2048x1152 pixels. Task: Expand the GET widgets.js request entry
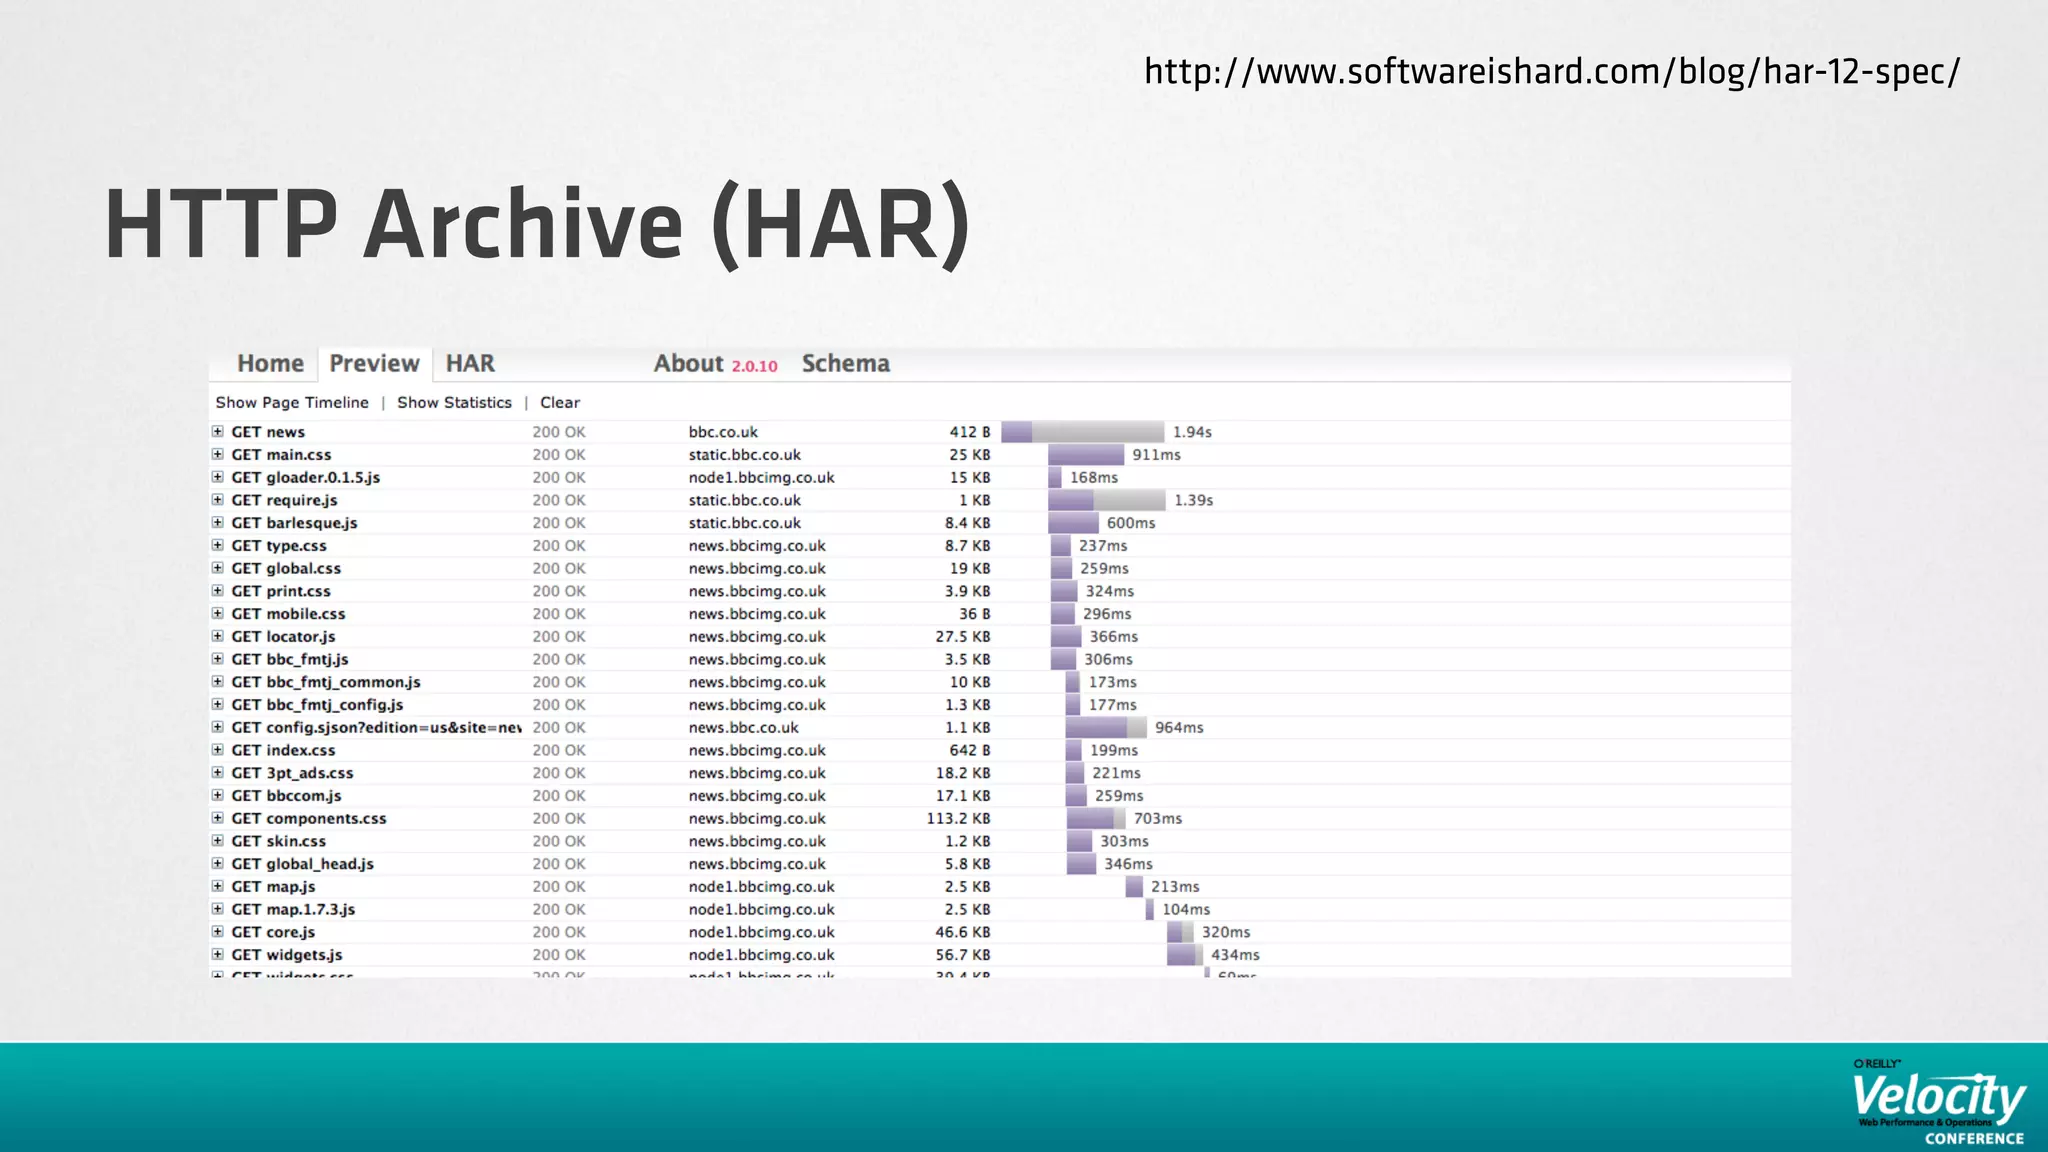[218, 955]
